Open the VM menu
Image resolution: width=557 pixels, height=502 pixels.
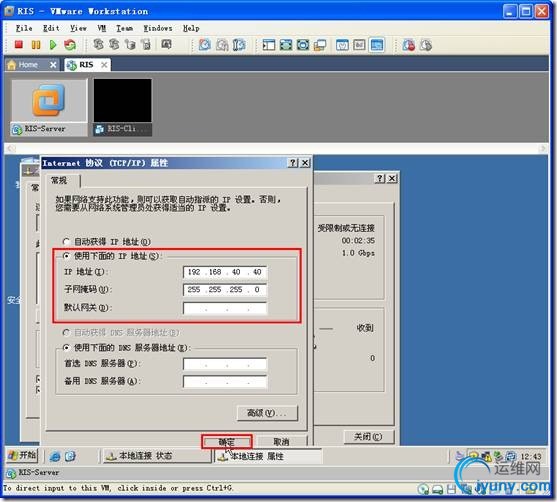click(x=102, y=28)
